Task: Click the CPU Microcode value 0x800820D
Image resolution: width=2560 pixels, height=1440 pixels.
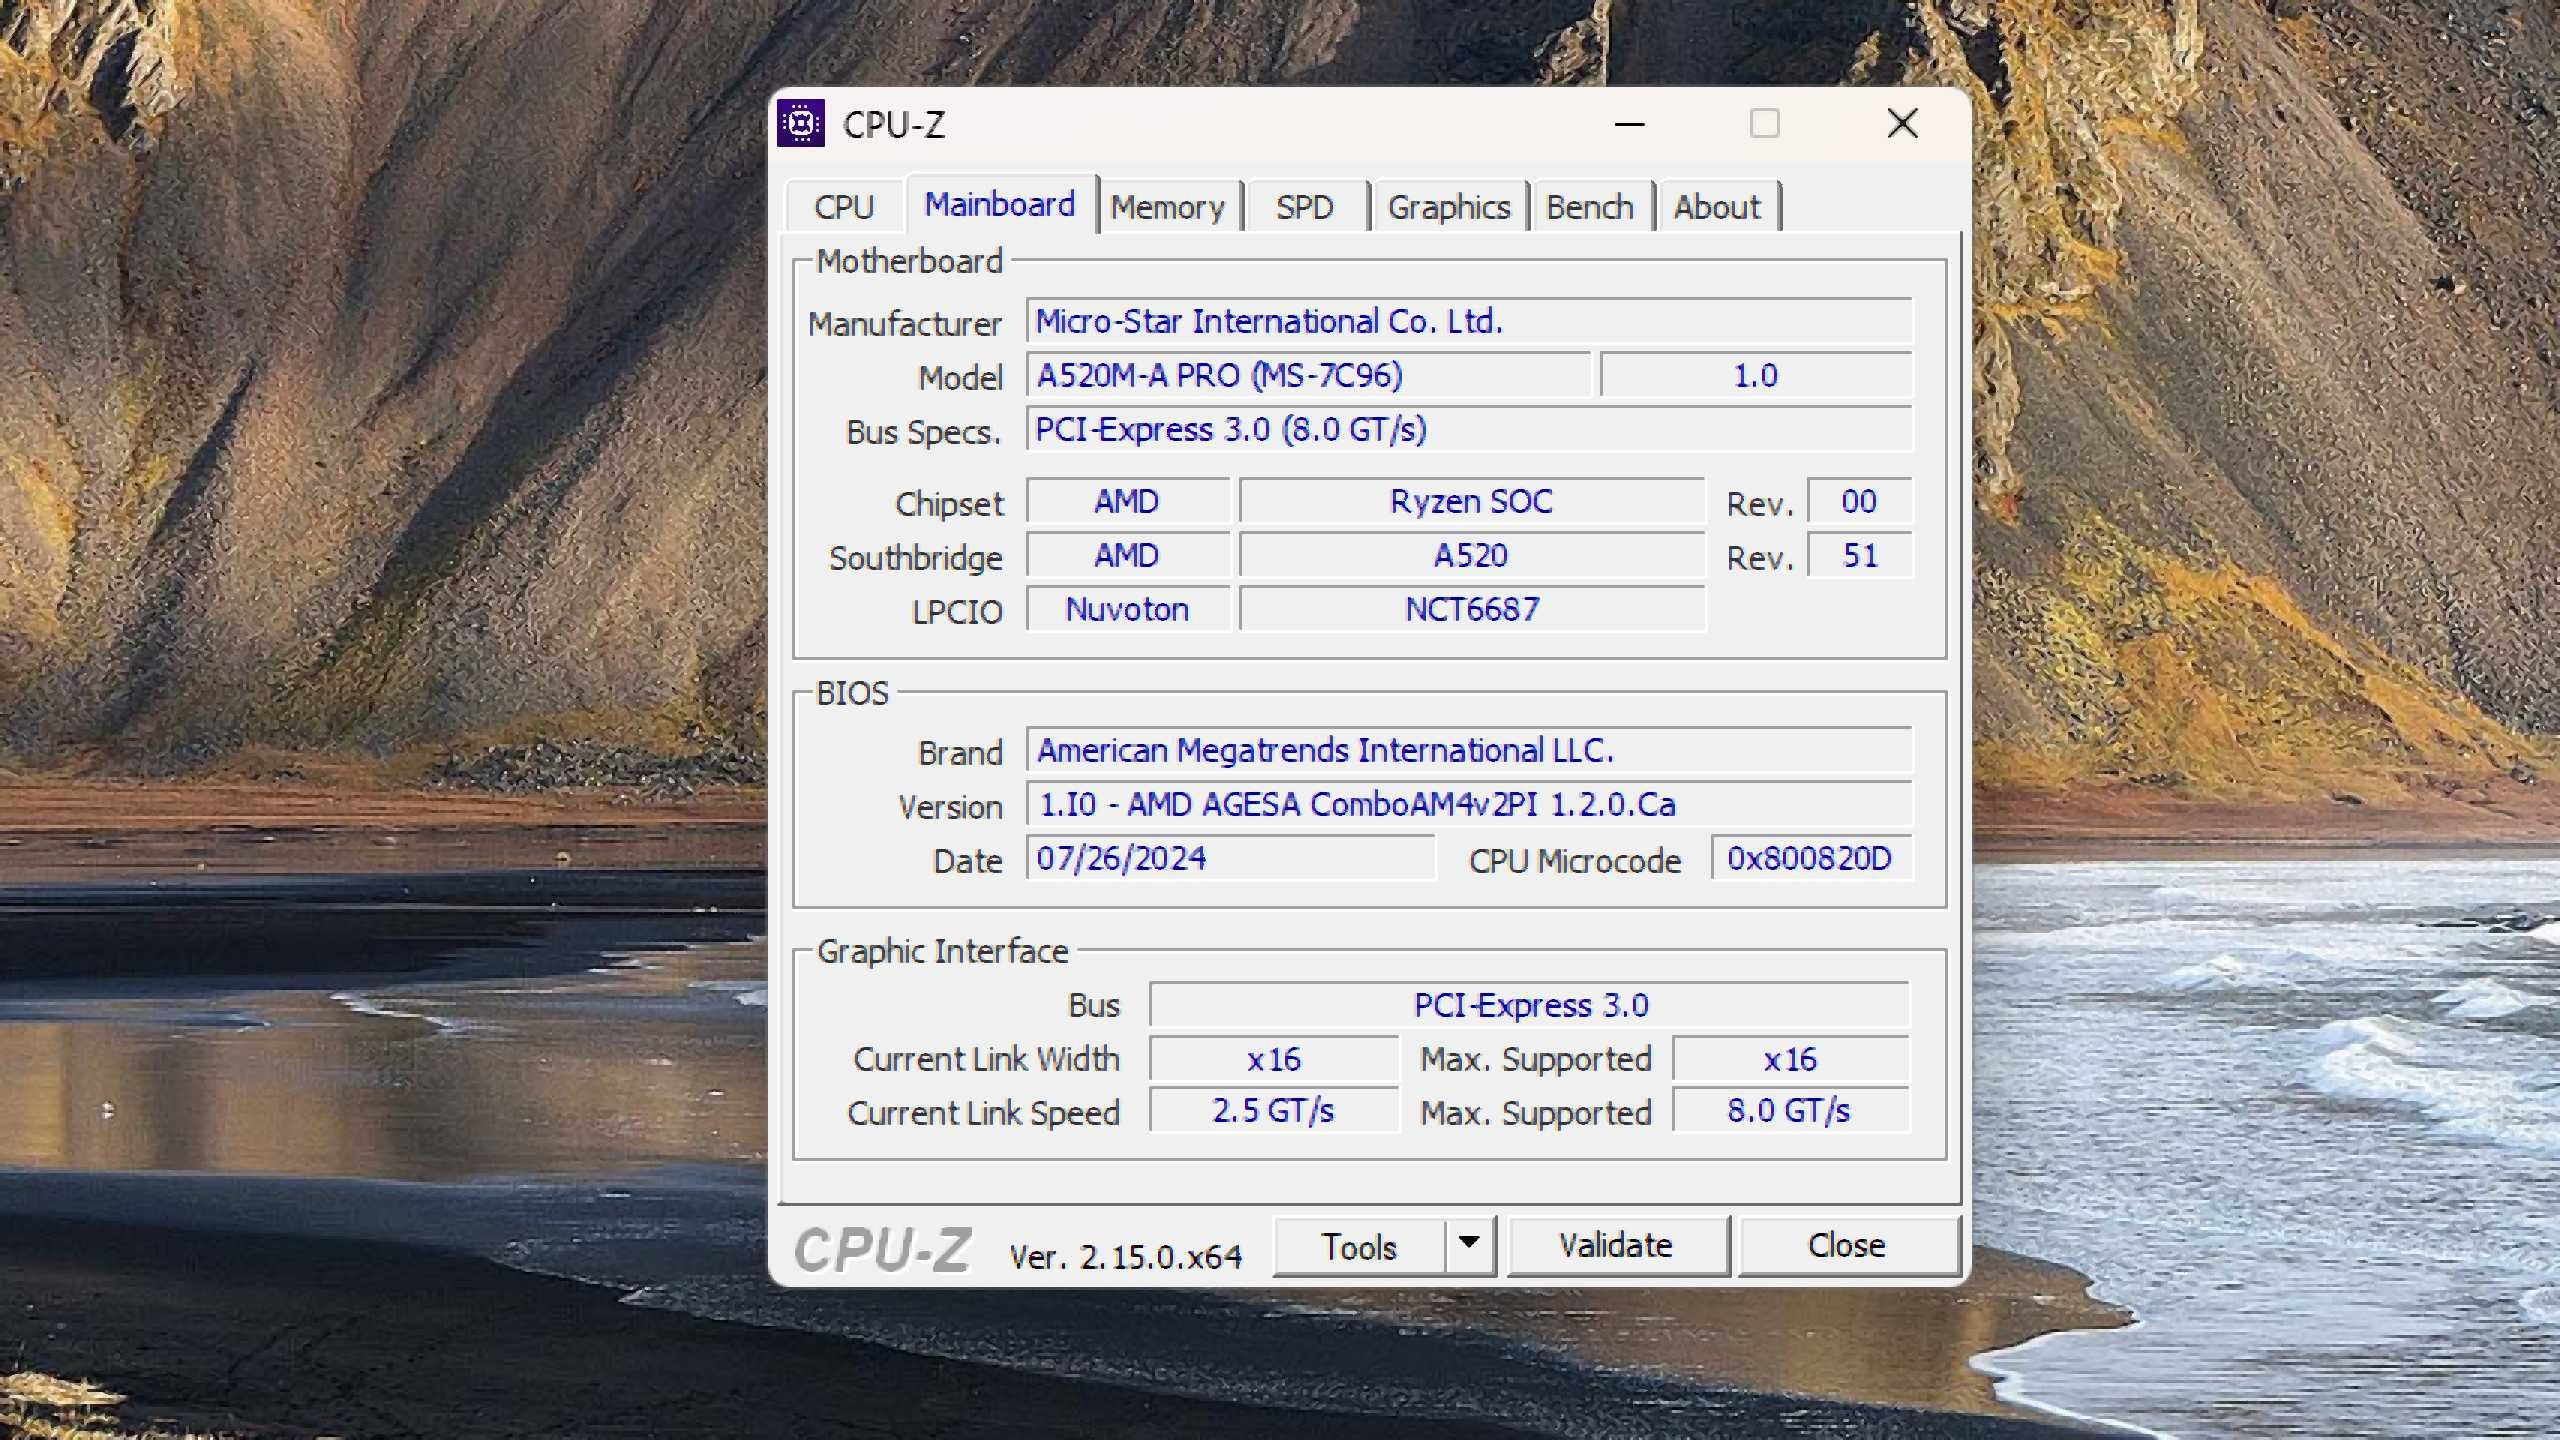Action: pyautogui.click(x=1811, y=858)
